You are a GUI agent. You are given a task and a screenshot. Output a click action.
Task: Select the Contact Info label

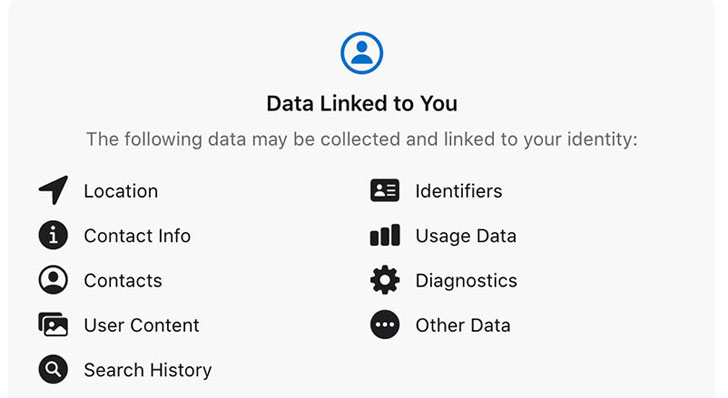click(x=137, y=235)
